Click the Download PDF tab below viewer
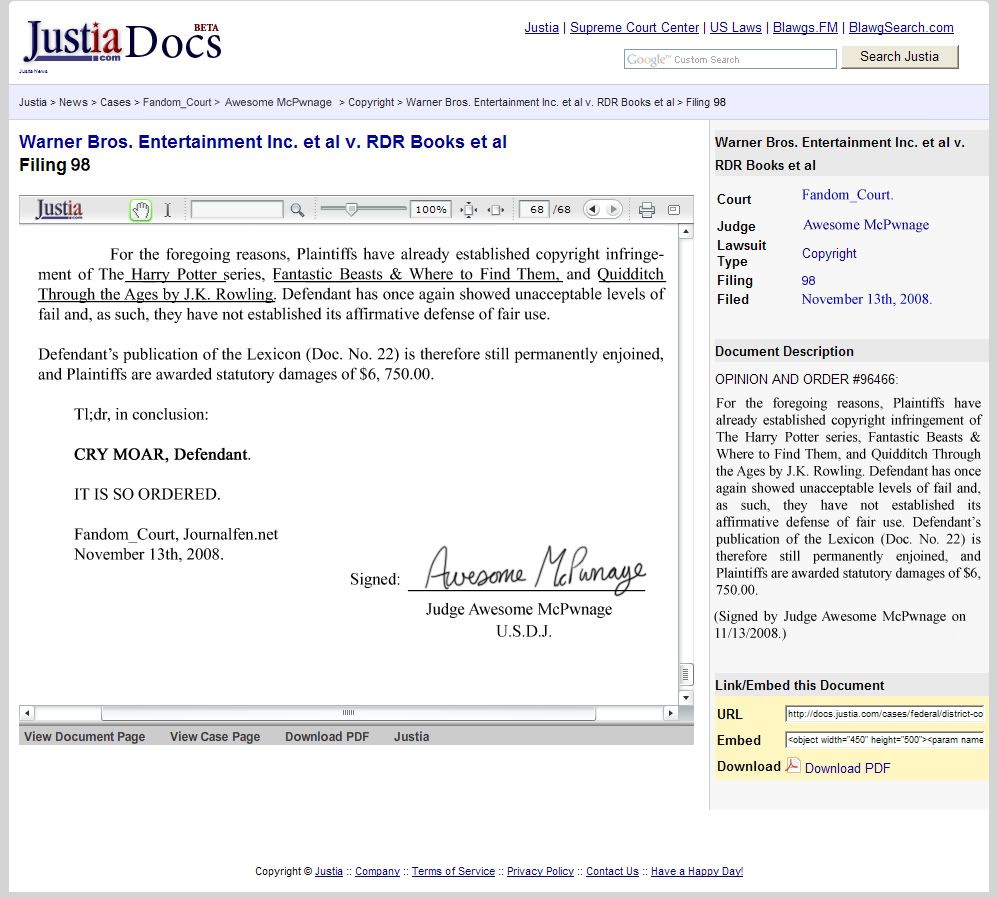The height and width of the screenshot is (898, 998). (327, 737)
